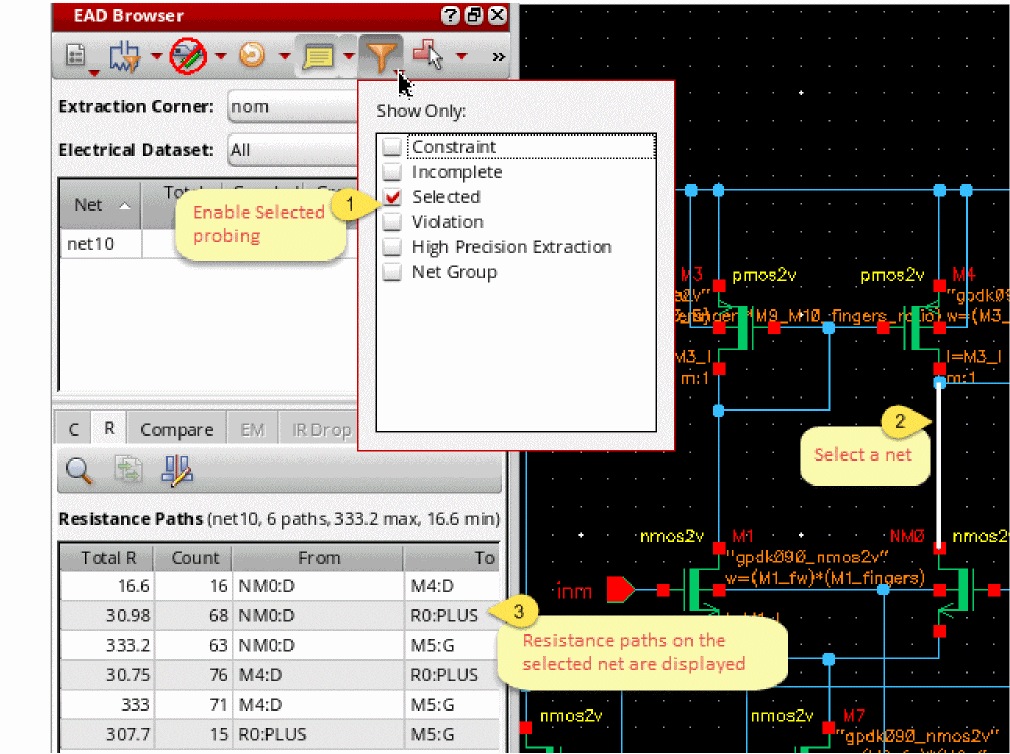Click the orange refresh arrow icon
This screenshot has width=1010, height=754.
(252, 57)
